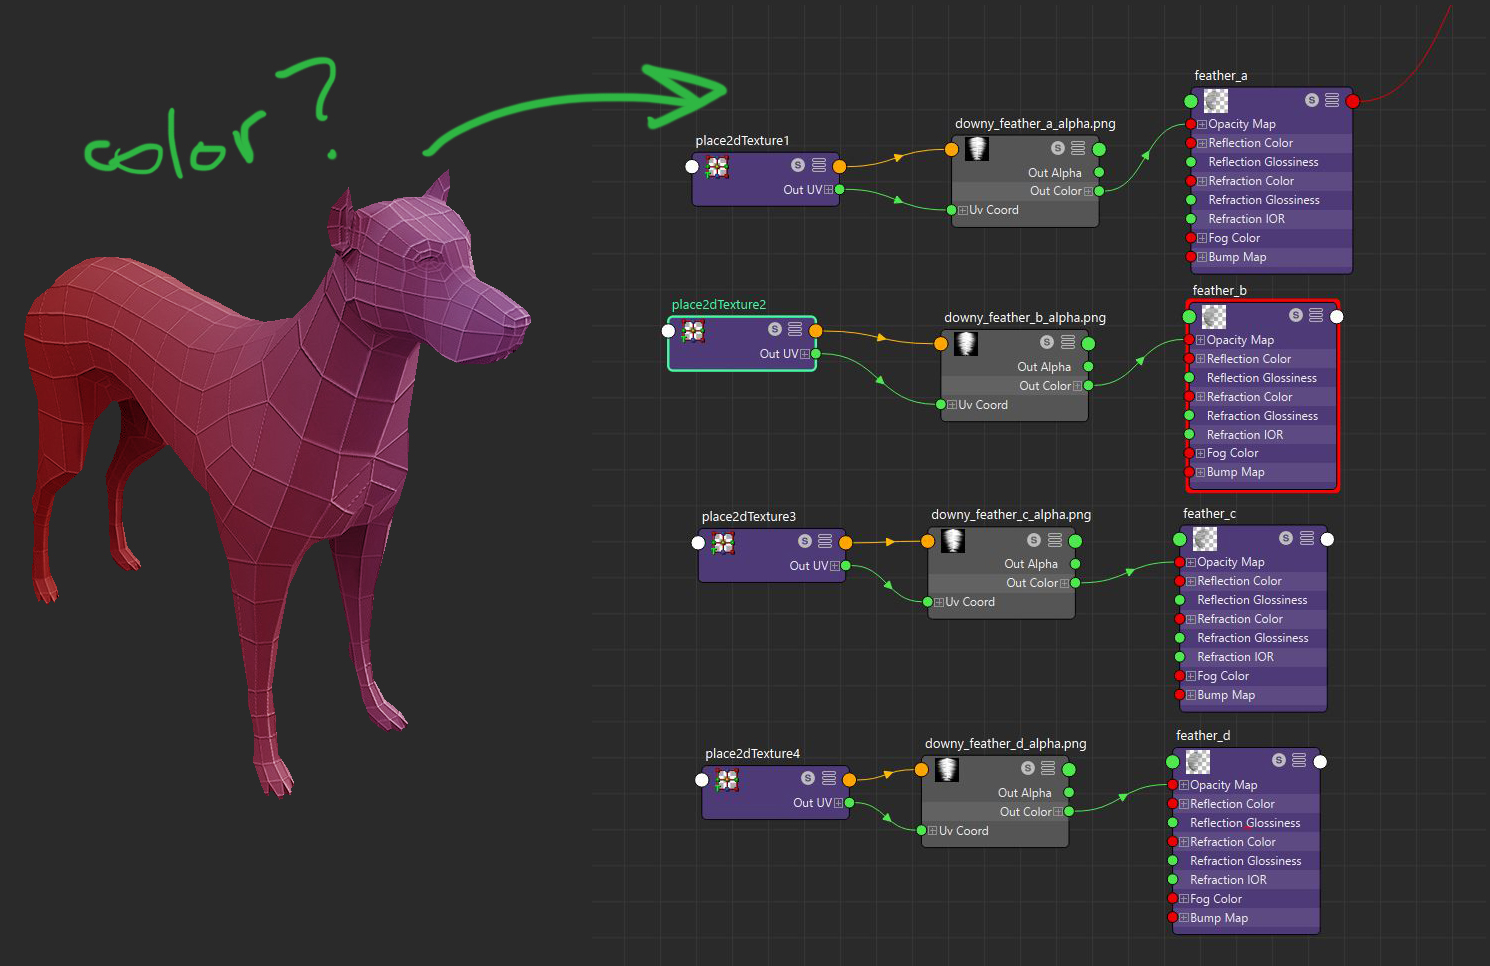
Task: Select Reflection Glossiness row on feather_c
Action: (x=1252, y=600)
